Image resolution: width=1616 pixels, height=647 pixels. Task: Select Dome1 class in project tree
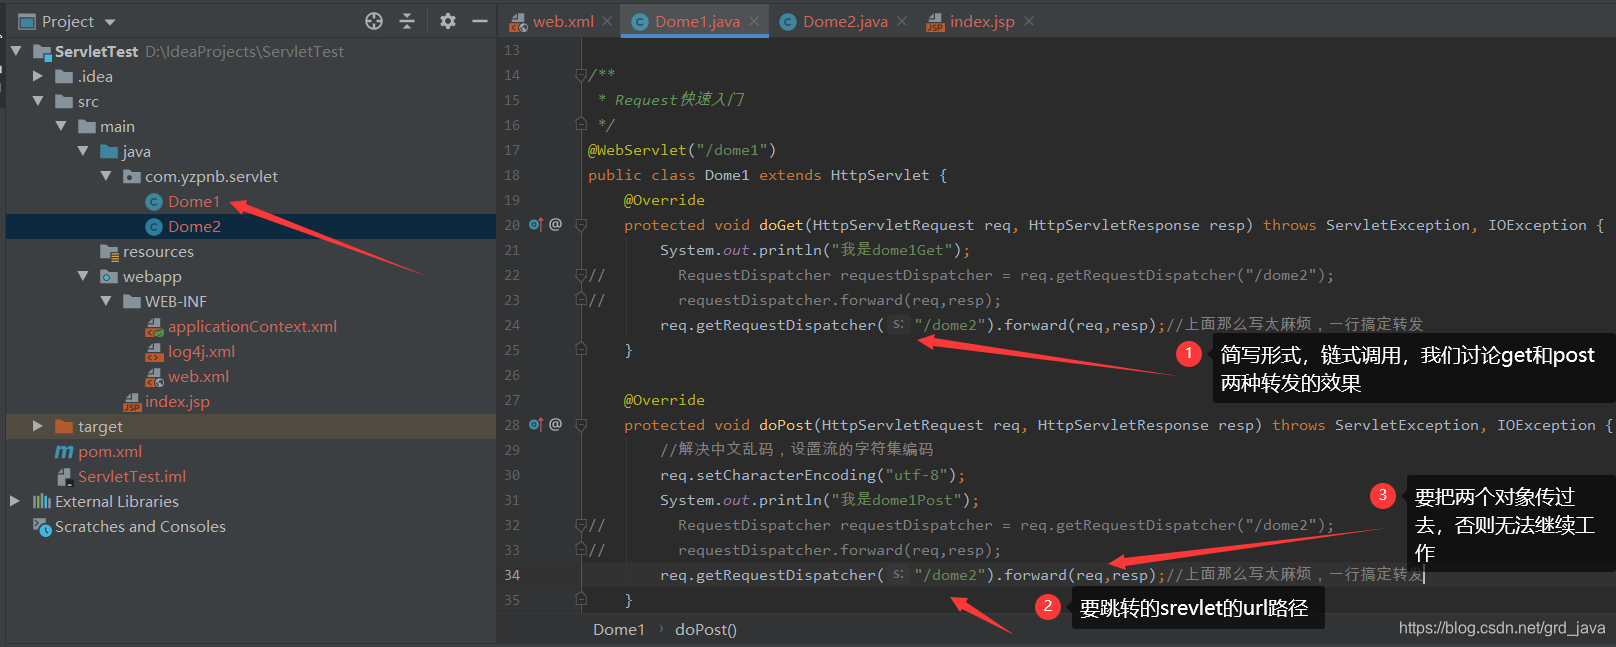tap(194, 201)
